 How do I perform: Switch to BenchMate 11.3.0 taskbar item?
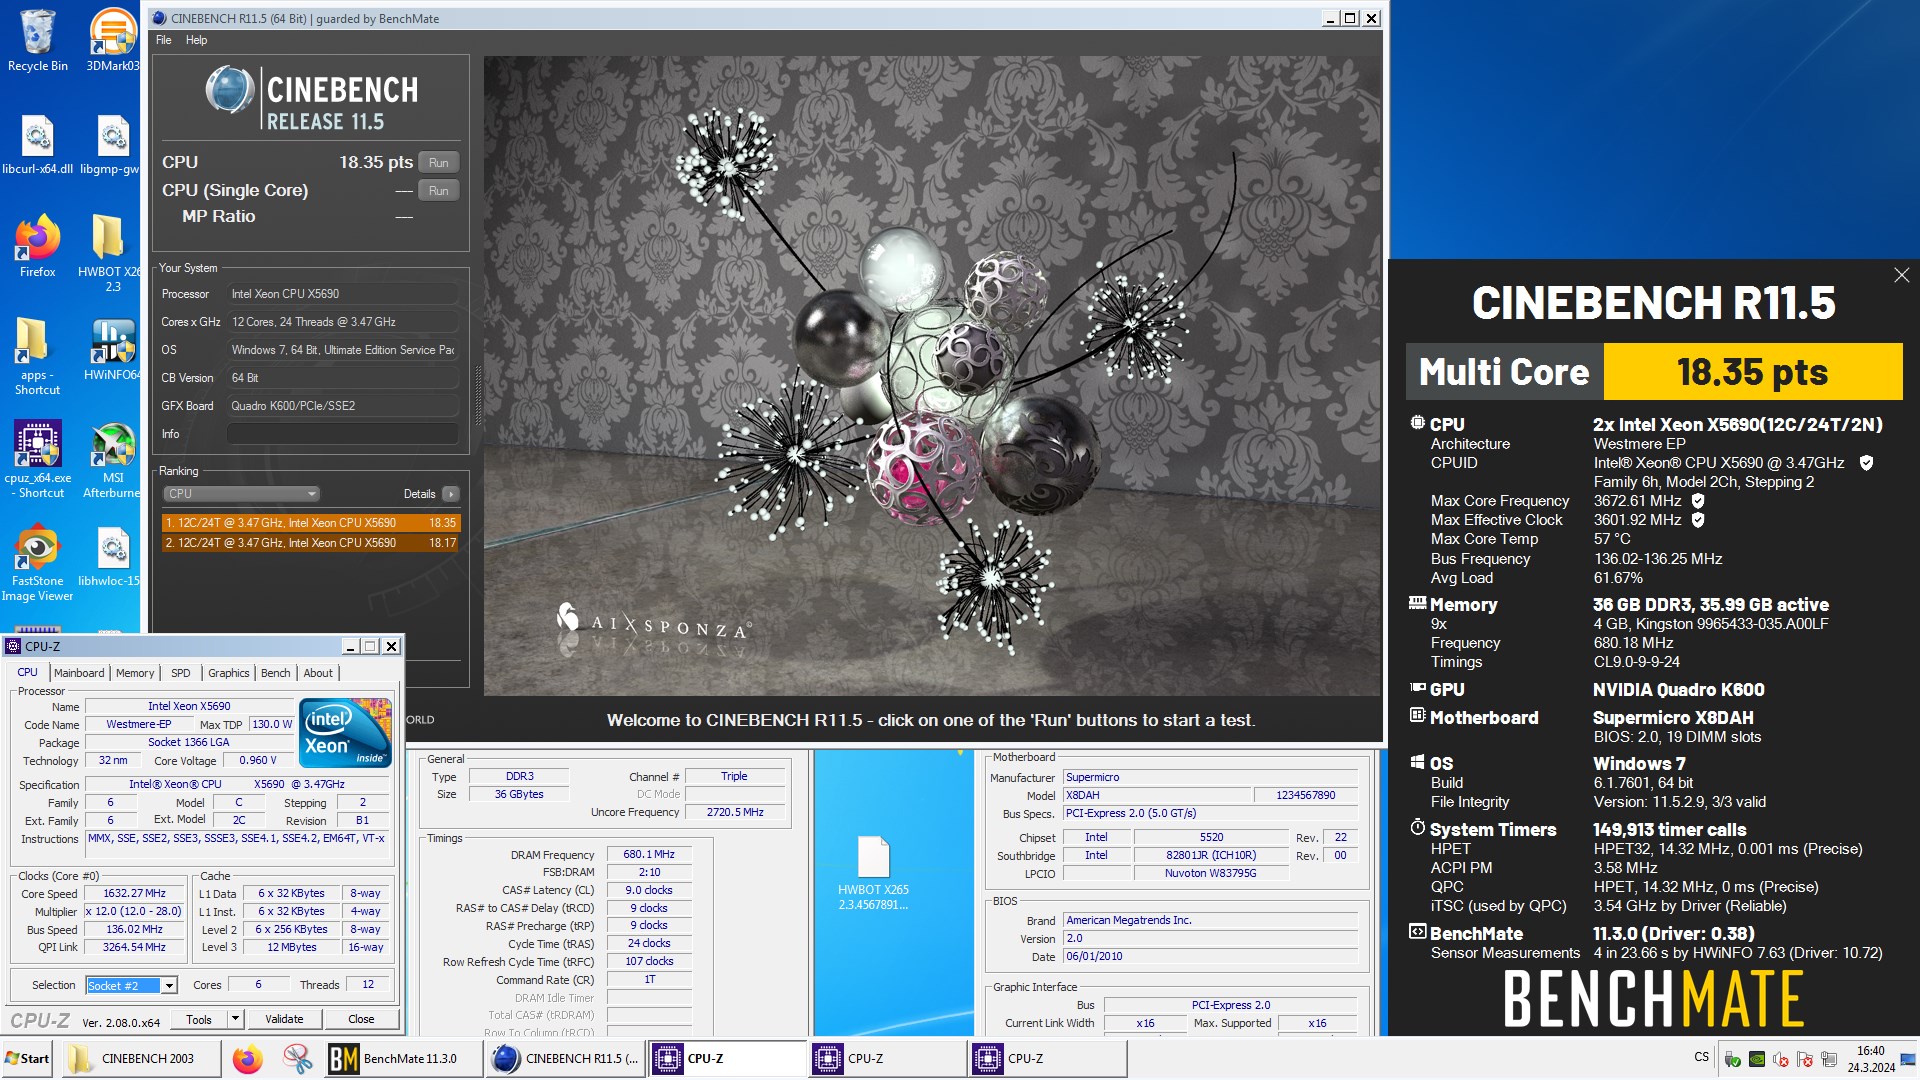[404, 1059]
